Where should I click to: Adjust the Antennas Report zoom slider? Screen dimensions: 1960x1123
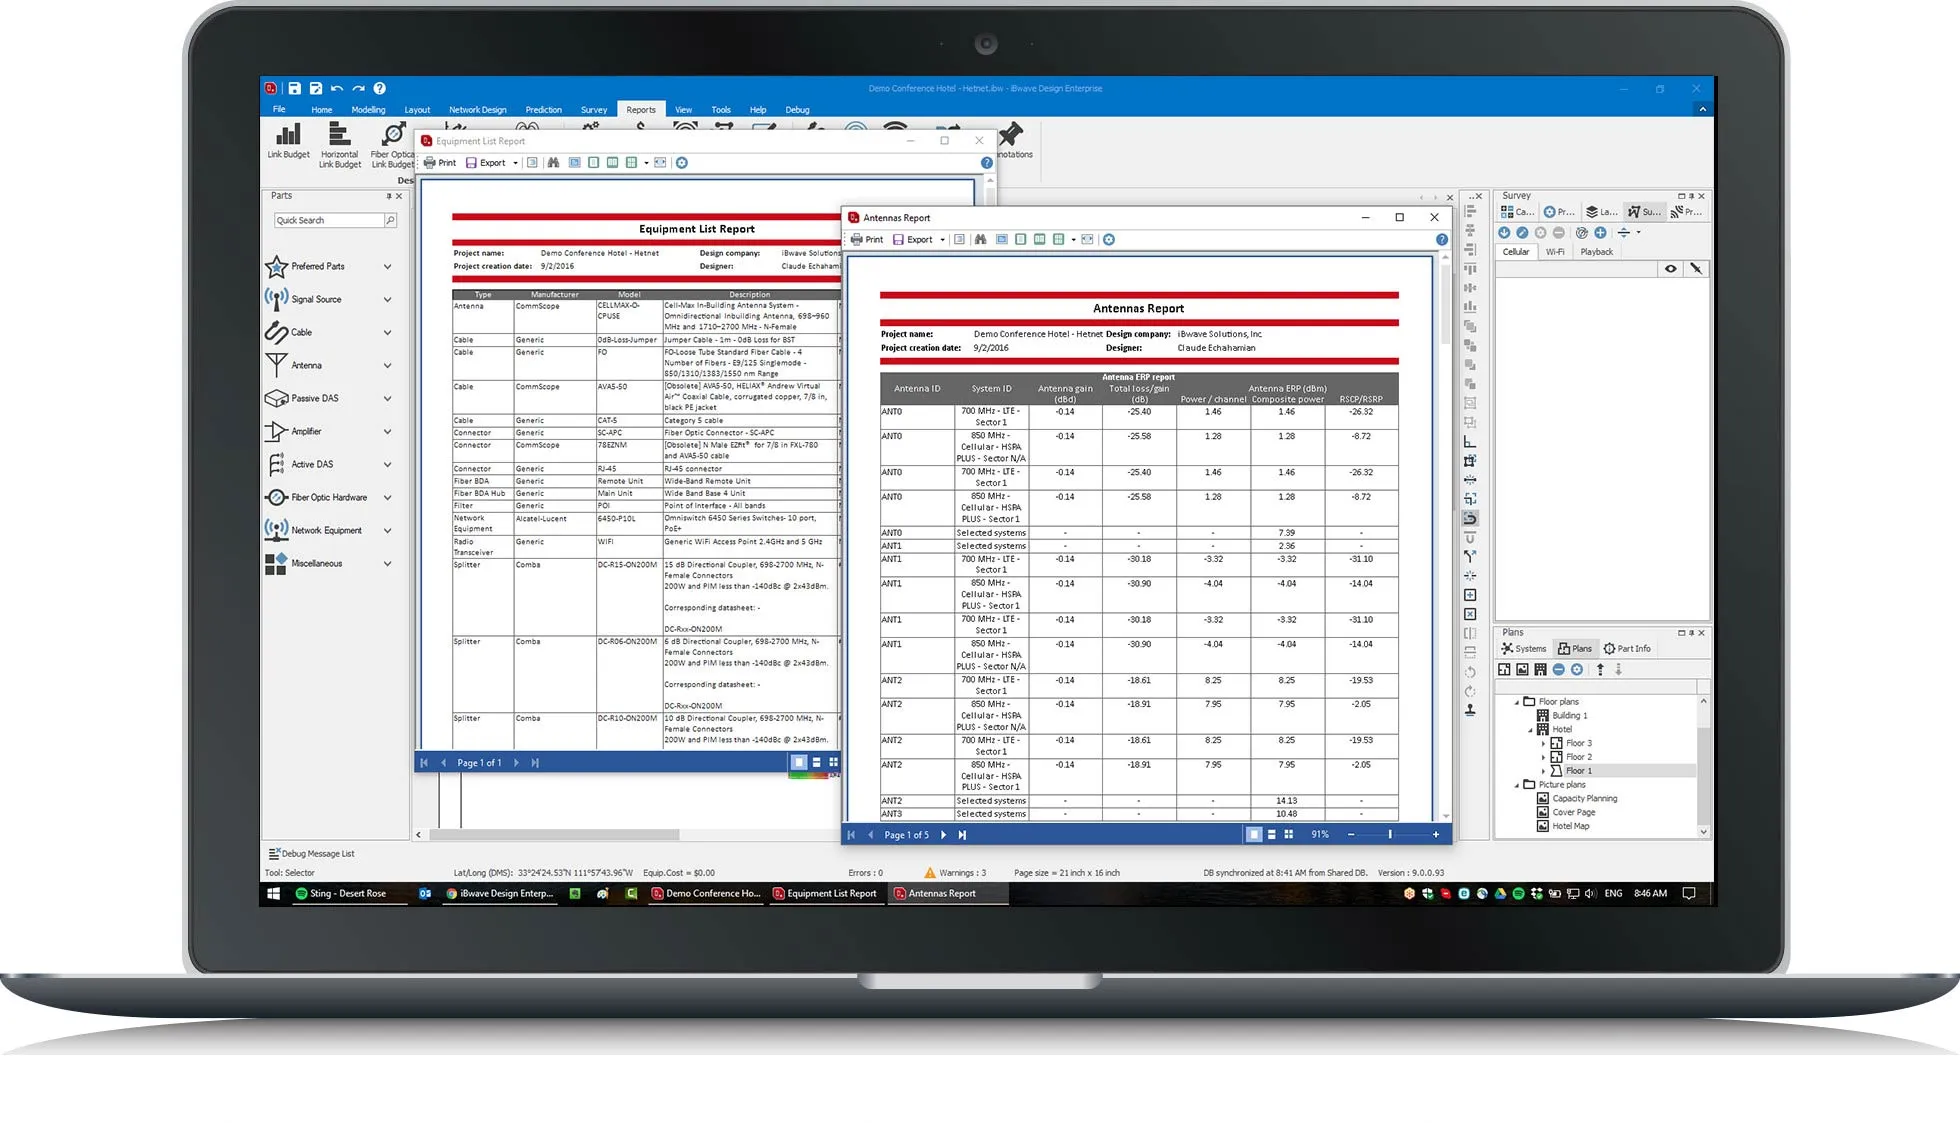(1390, 835)
